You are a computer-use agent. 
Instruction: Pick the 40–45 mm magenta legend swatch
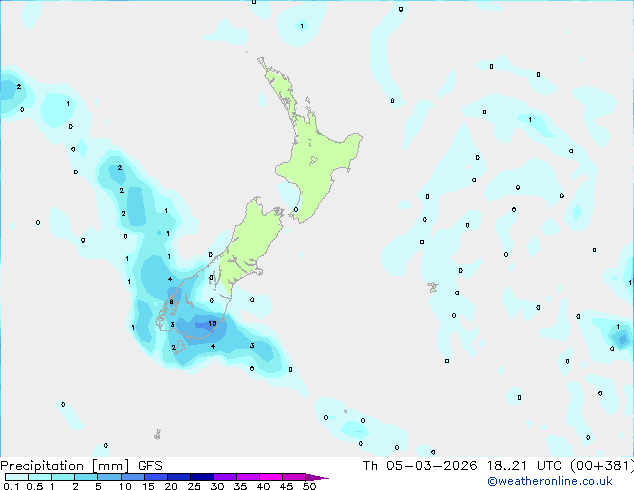[271, 477]
